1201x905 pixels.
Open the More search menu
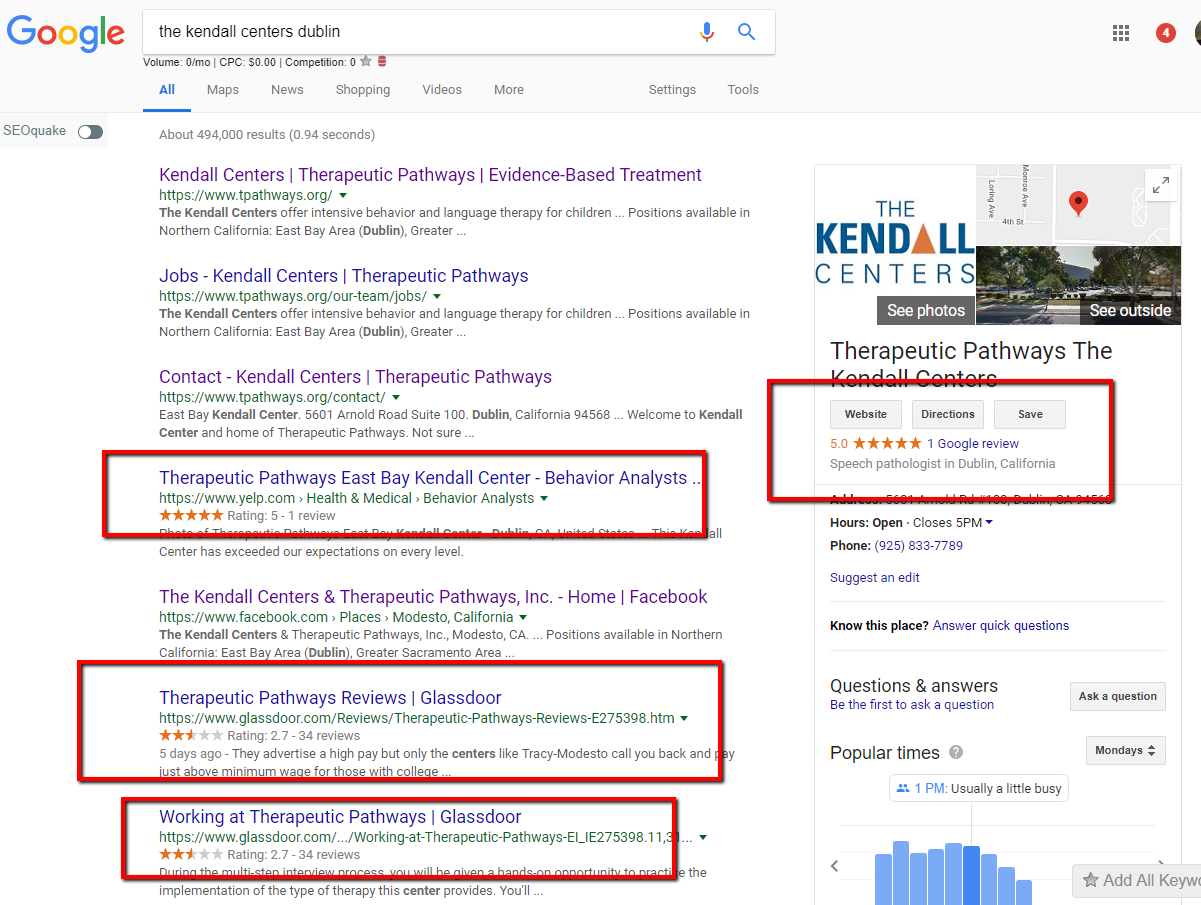click(x=509, y=90)
